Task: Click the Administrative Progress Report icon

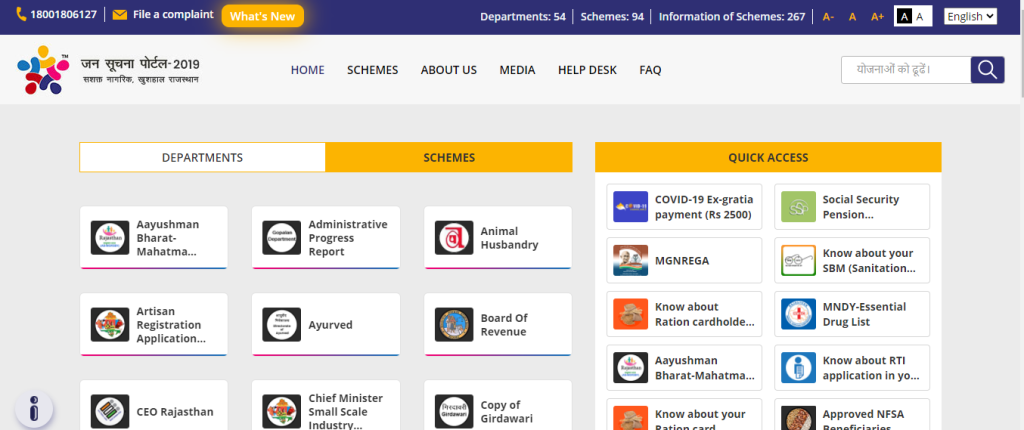Action: 281,238
